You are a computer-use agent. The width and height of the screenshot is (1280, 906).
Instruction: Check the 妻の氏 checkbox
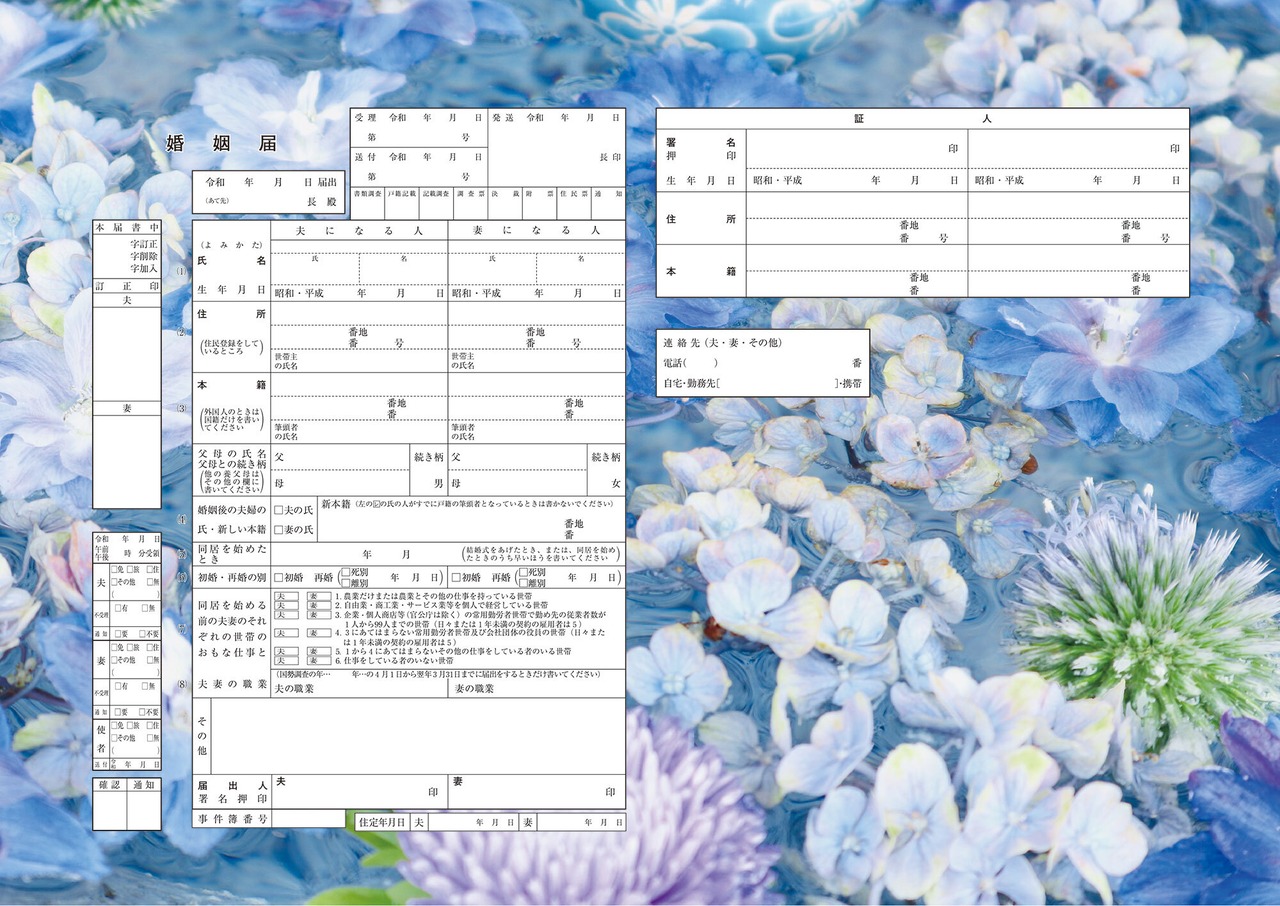(279, 529)
